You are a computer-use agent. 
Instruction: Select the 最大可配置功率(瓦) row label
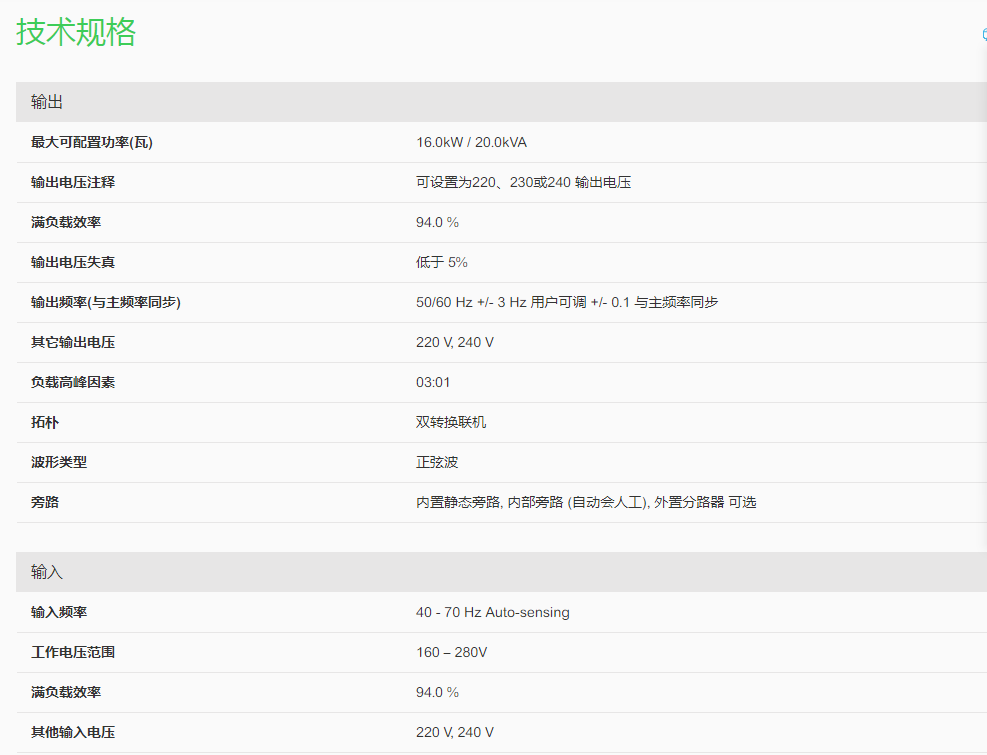click(92, 142)
